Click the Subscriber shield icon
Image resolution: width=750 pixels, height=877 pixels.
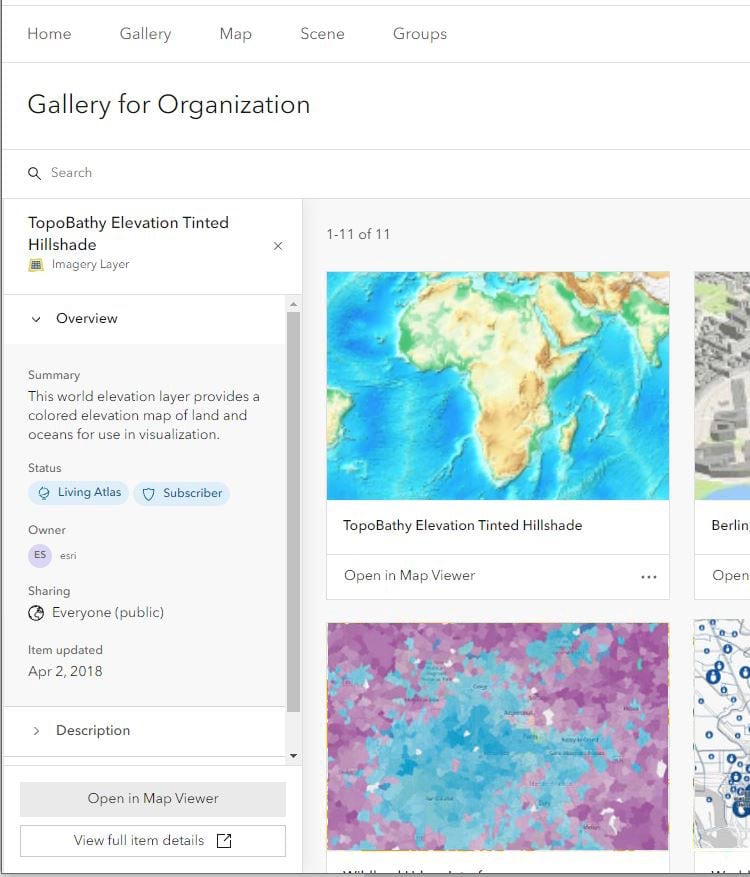[x=149, y=494]
